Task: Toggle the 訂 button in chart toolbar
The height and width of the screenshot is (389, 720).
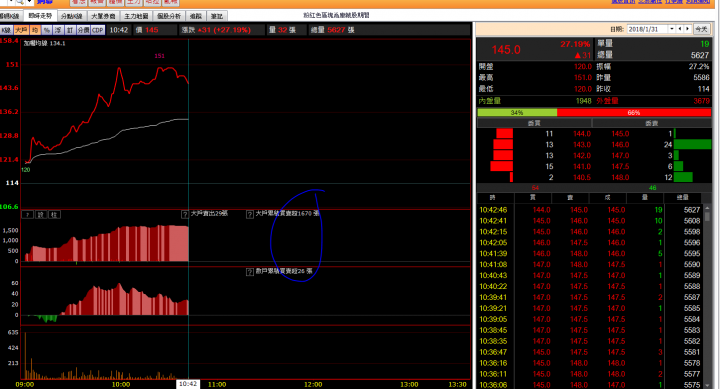Action: tap(70, 30)
